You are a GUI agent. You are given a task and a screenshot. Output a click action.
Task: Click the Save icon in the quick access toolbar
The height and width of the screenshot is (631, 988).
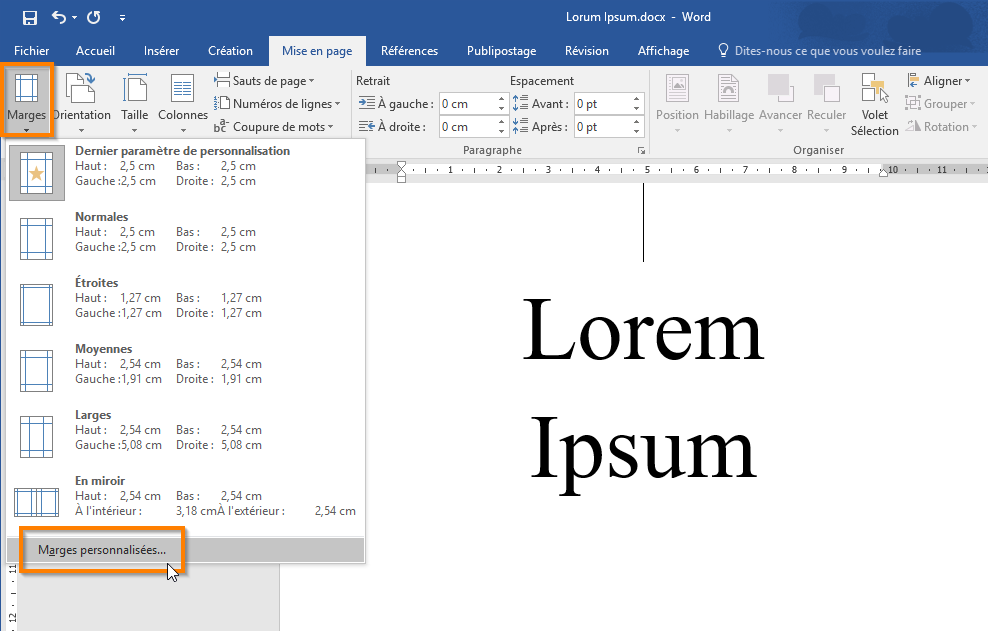point(30,18)
